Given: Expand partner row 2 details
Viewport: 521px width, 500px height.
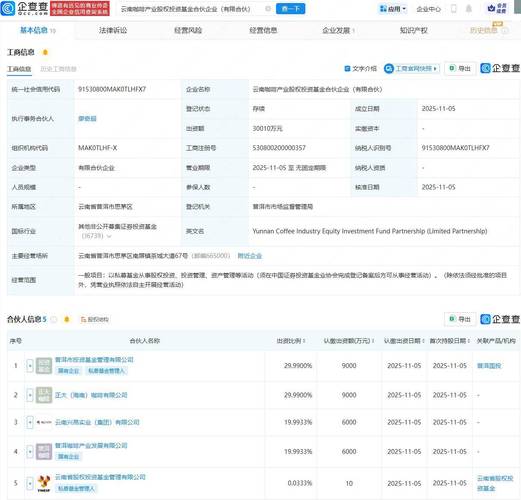Looking at the screenshot, I should click(30, 395).
